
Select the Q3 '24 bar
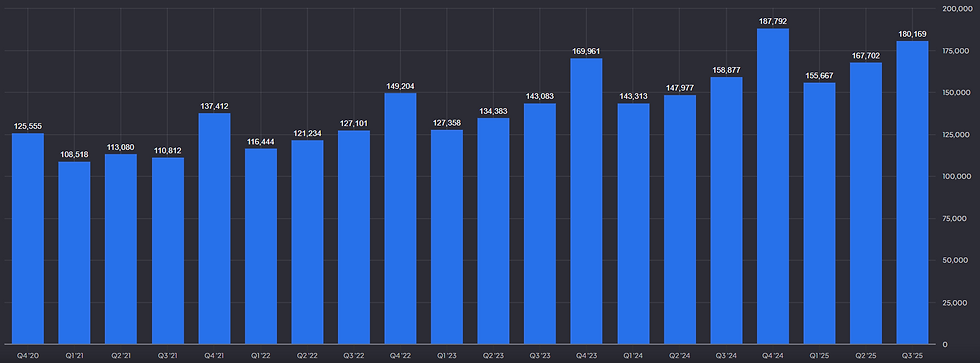click(x=727, y=211)
